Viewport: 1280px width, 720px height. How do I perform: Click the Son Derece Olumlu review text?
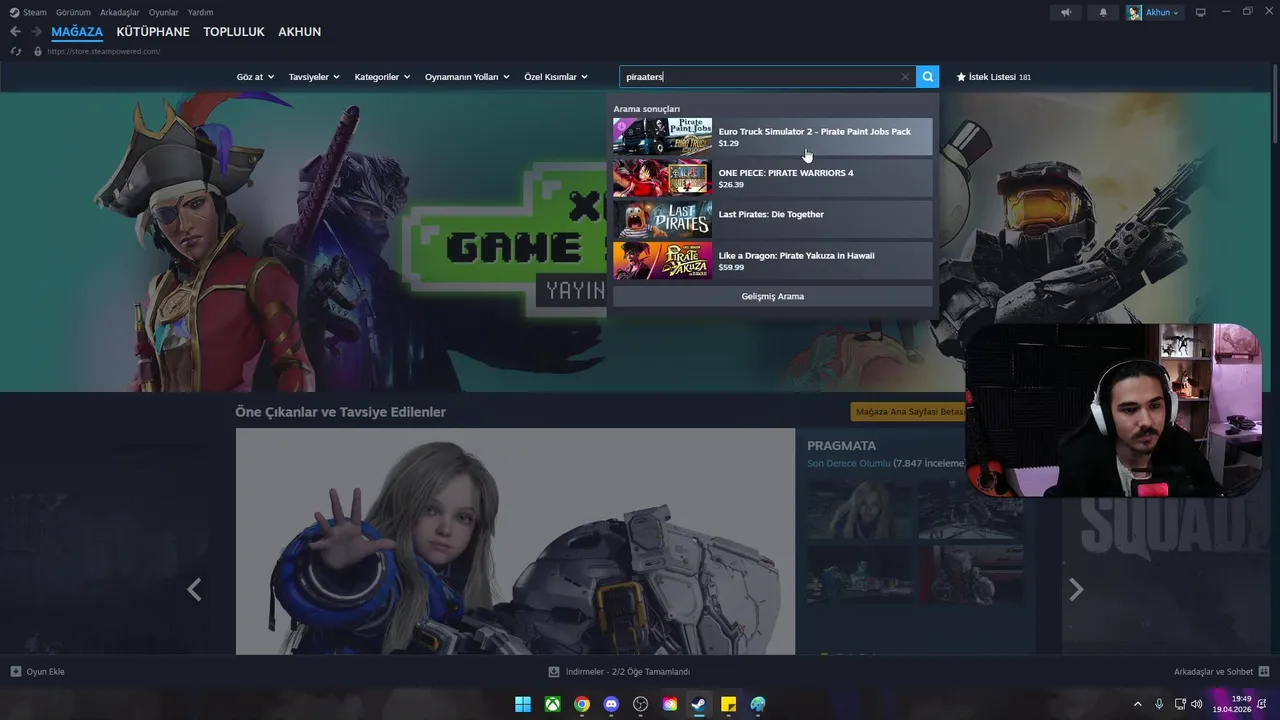848,463
